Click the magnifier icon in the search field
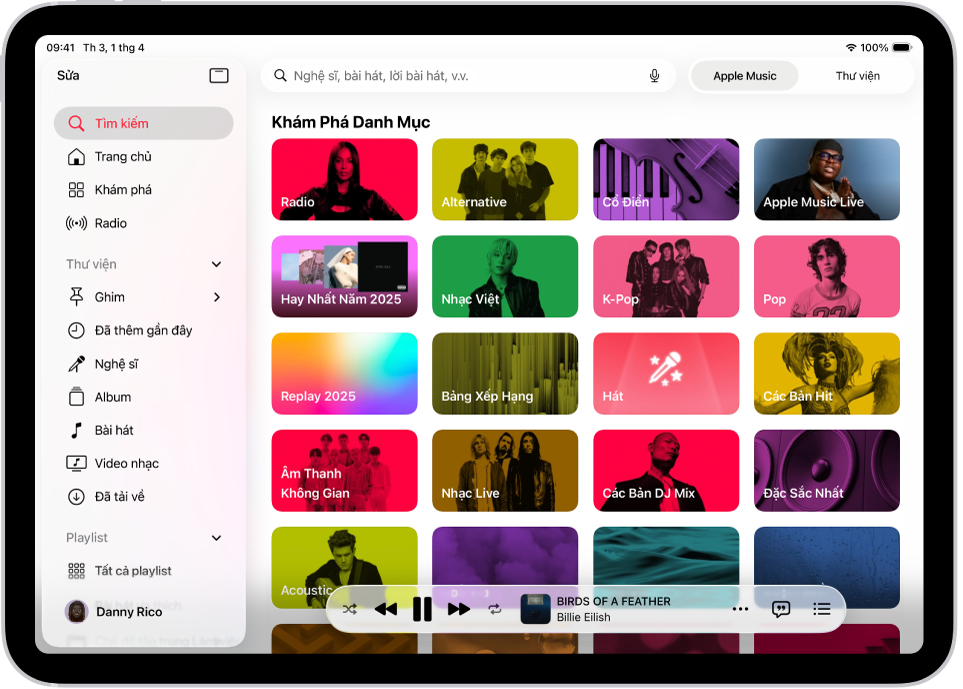 280,76
